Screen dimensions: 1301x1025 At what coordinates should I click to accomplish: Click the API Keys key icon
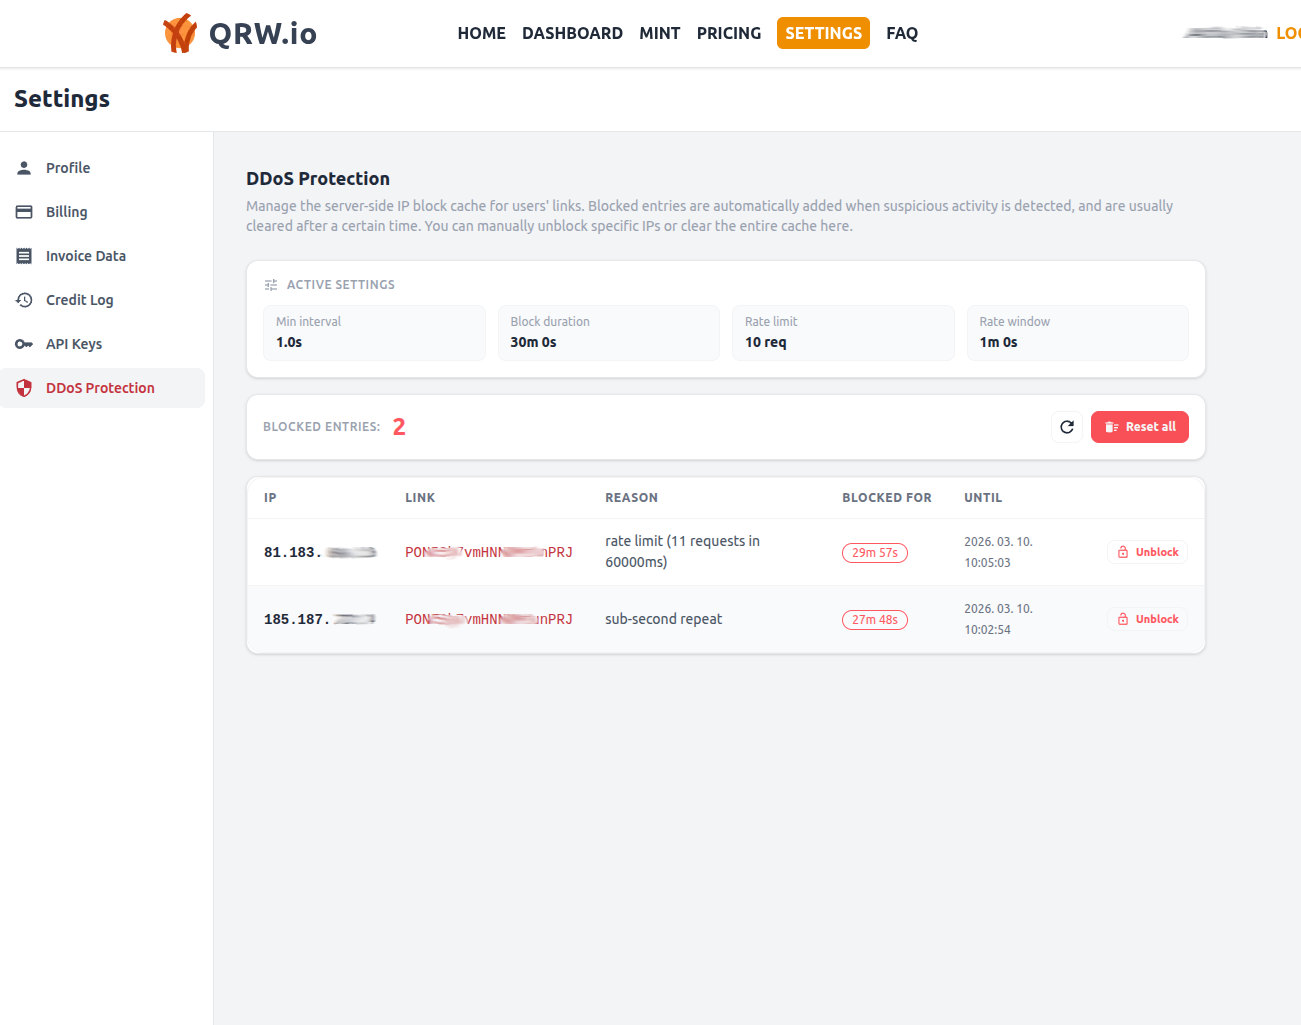24,344
